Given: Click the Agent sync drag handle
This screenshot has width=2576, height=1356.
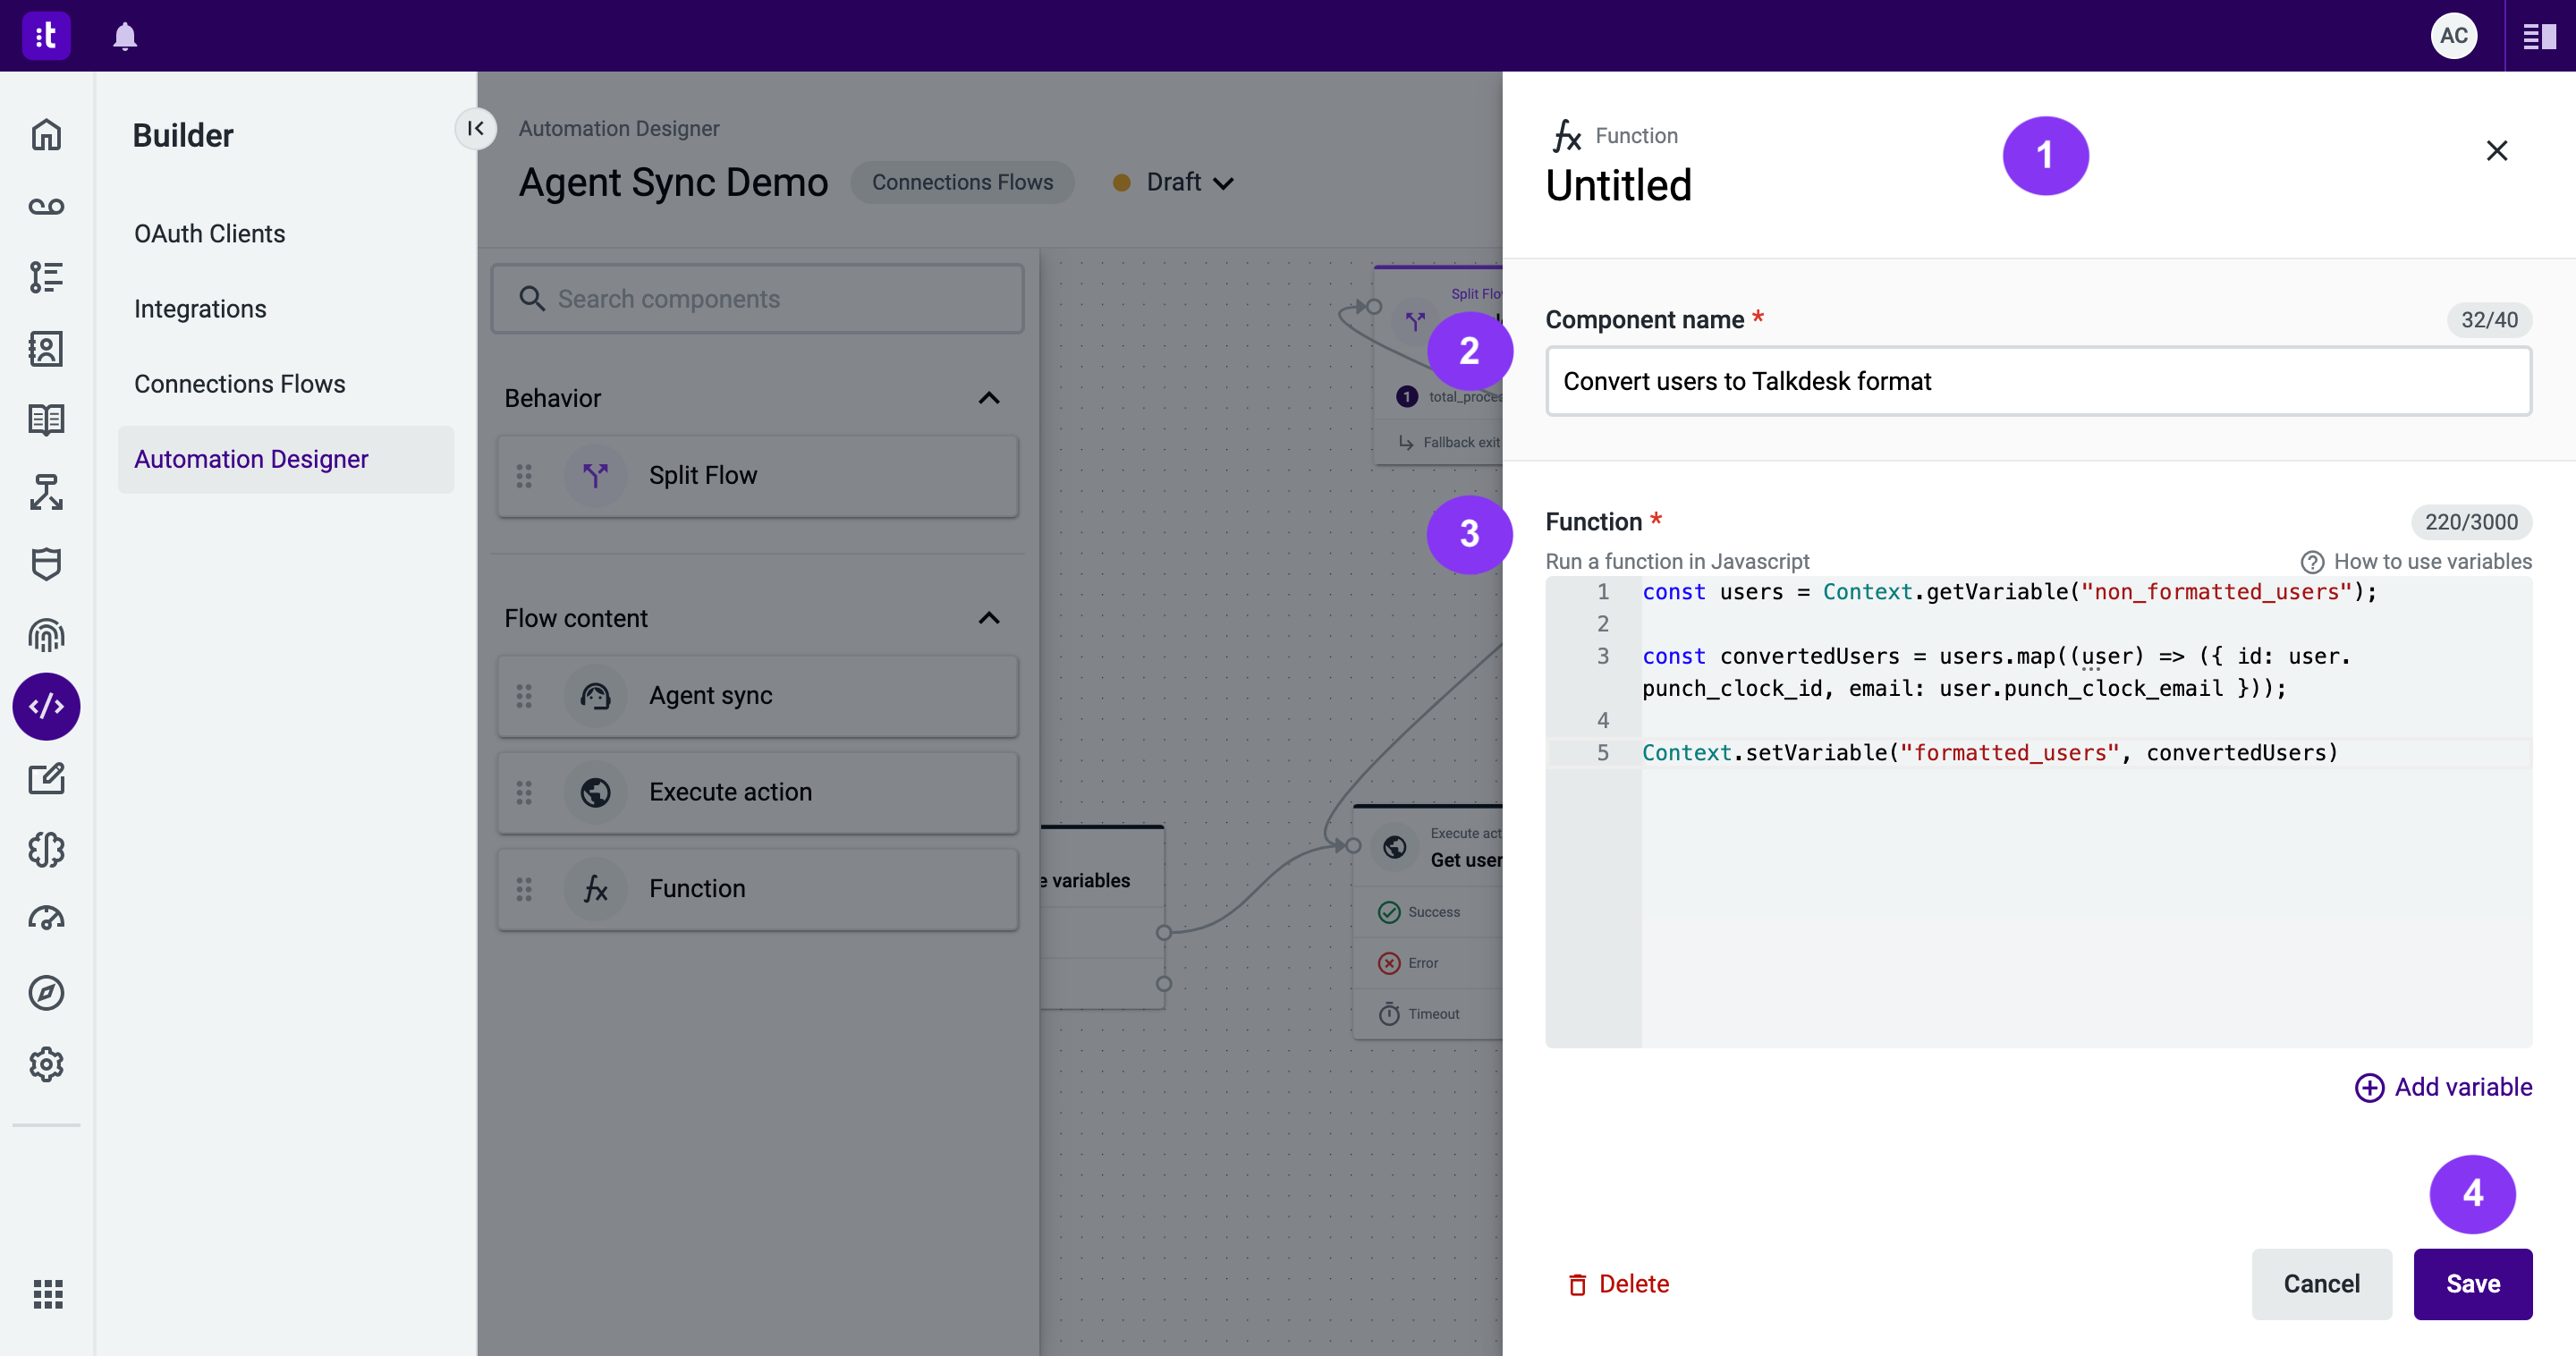Looking at the screenshot, I should (524, 696).
